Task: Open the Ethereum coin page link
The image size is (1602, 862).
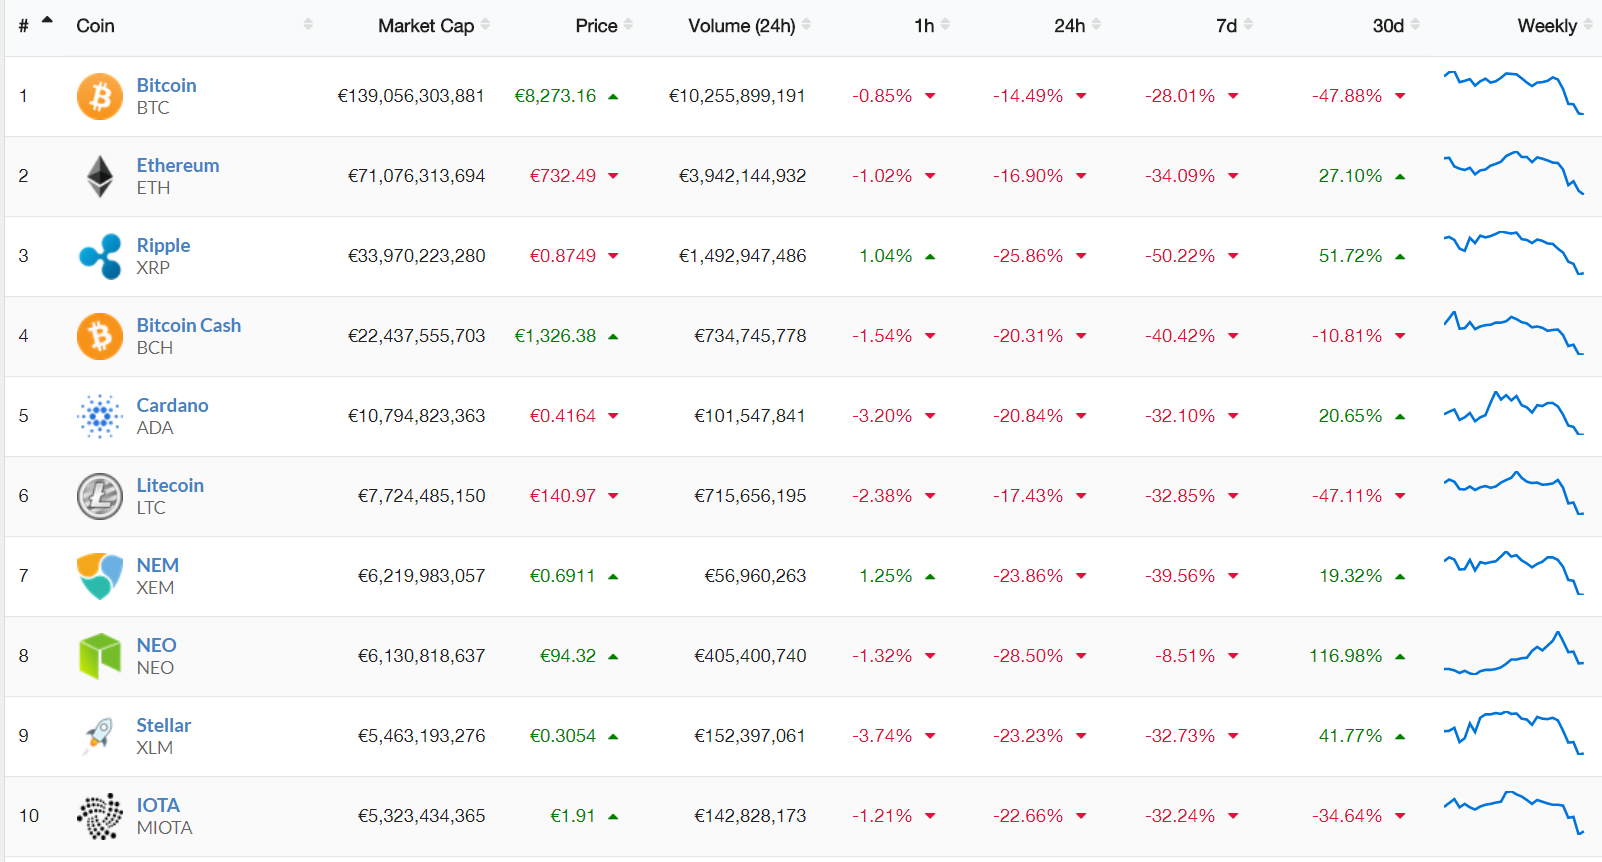Action: pyautogui.click(x=178, y=166)
